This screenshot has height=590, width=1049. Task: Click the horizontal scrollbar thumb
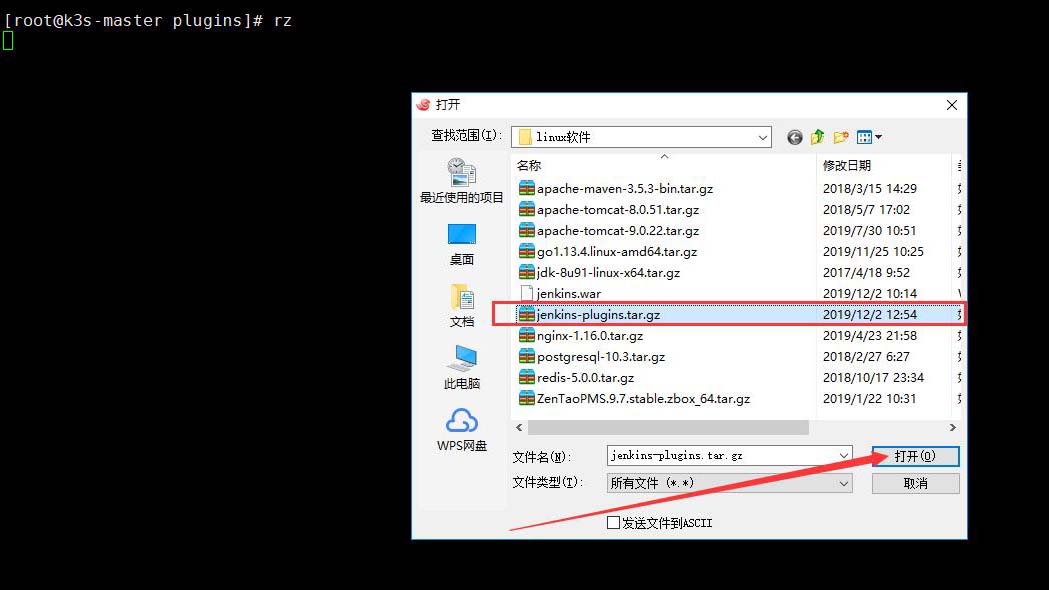pos(668,427)
